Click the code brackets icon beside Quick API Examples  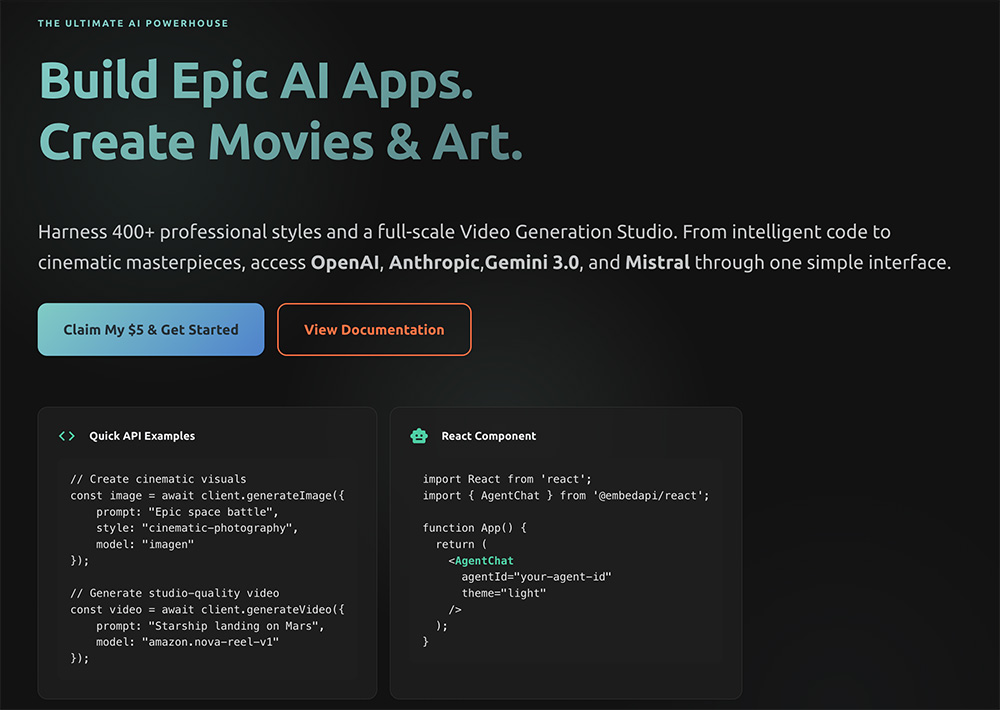[x=67, y=436]
